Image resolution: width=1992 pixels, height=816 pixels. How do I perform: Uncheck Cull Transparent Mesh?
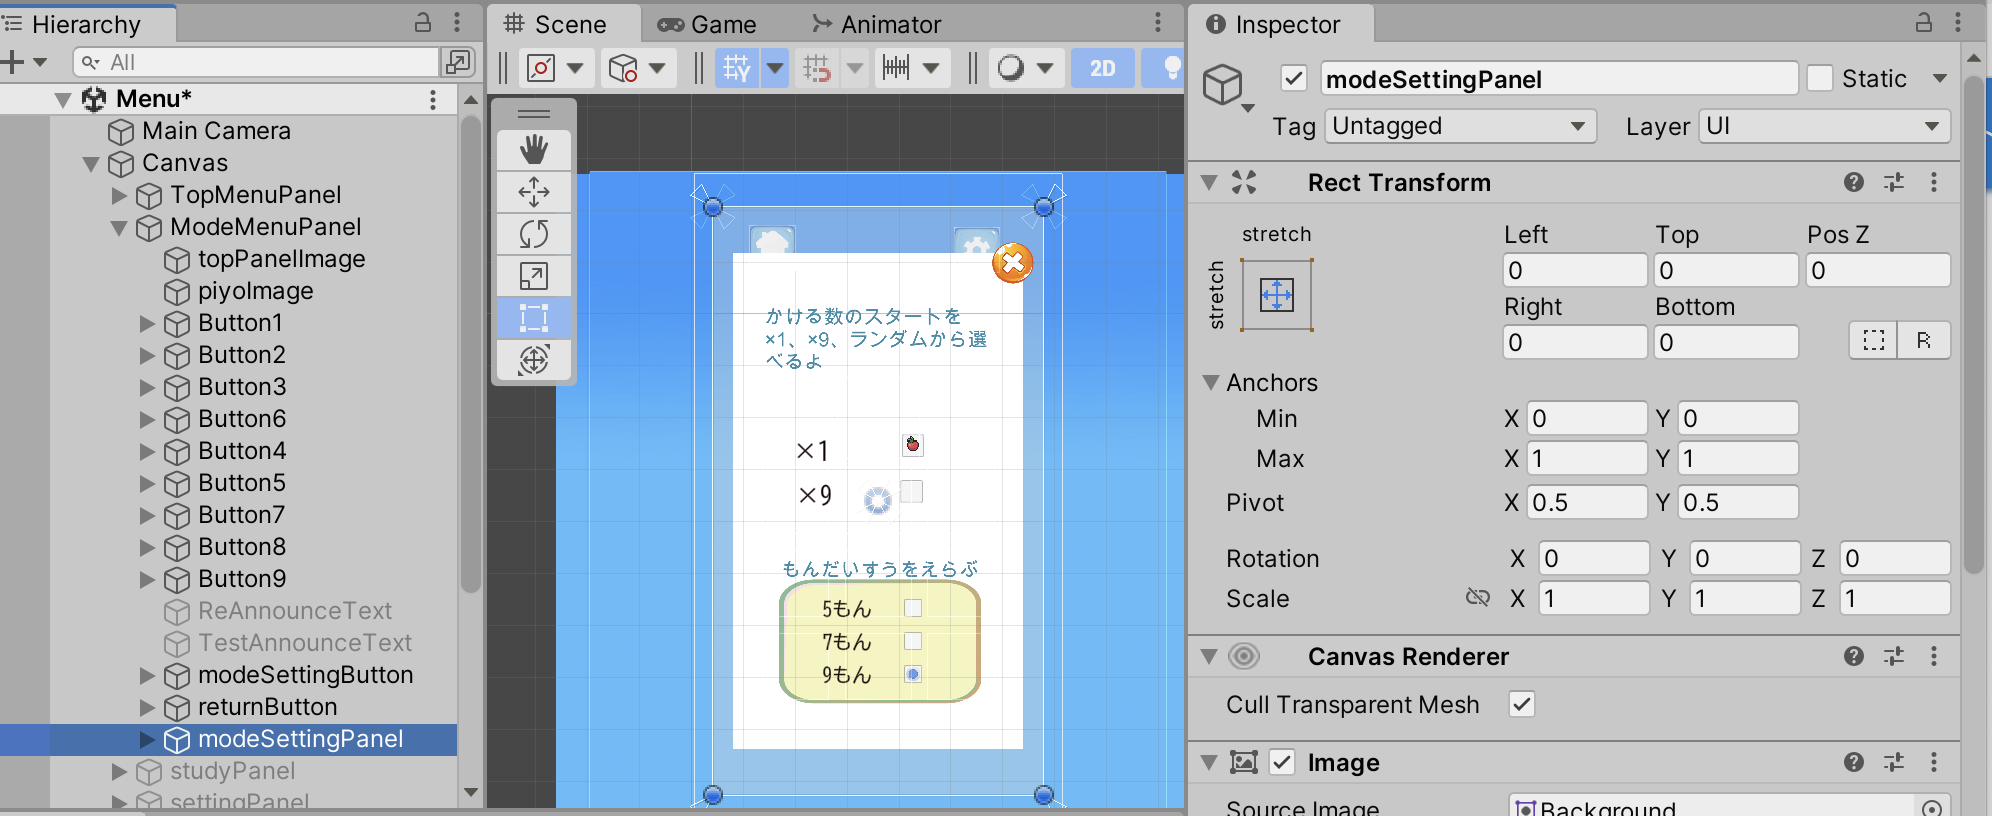[x=1522, y=704]
